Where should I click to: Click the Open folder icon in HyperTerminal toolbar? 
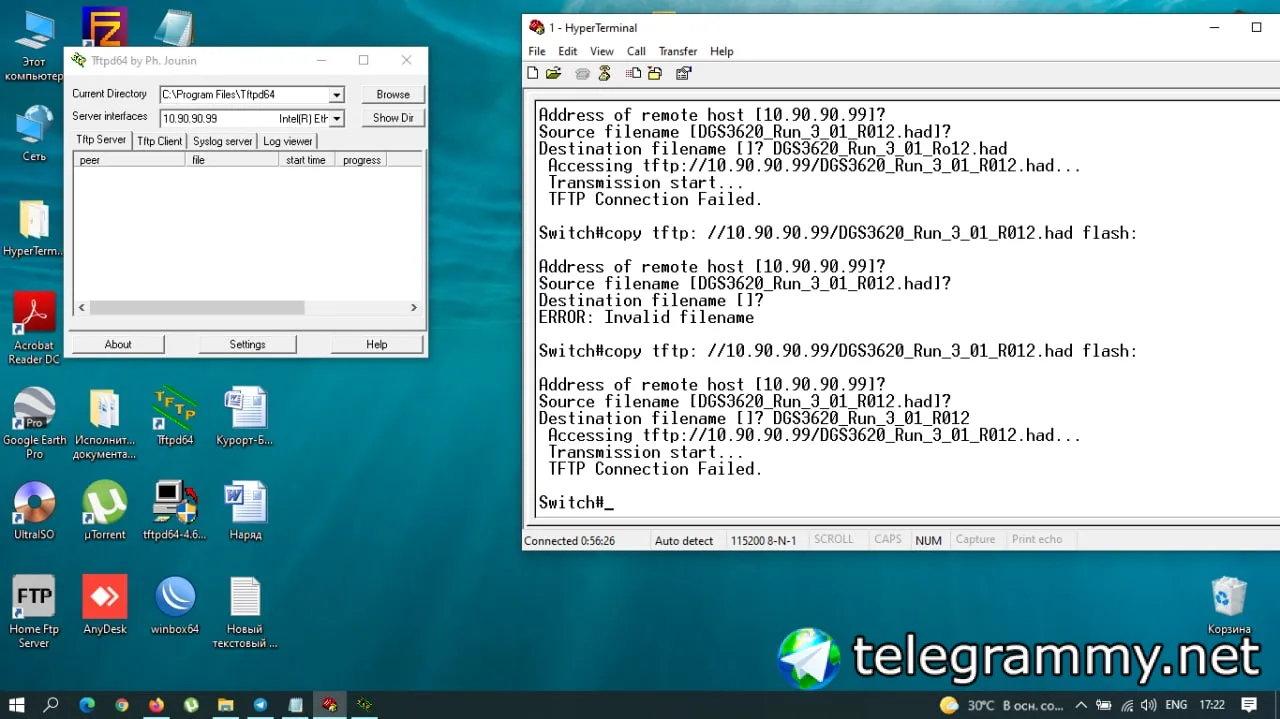[x=554, y=73]
